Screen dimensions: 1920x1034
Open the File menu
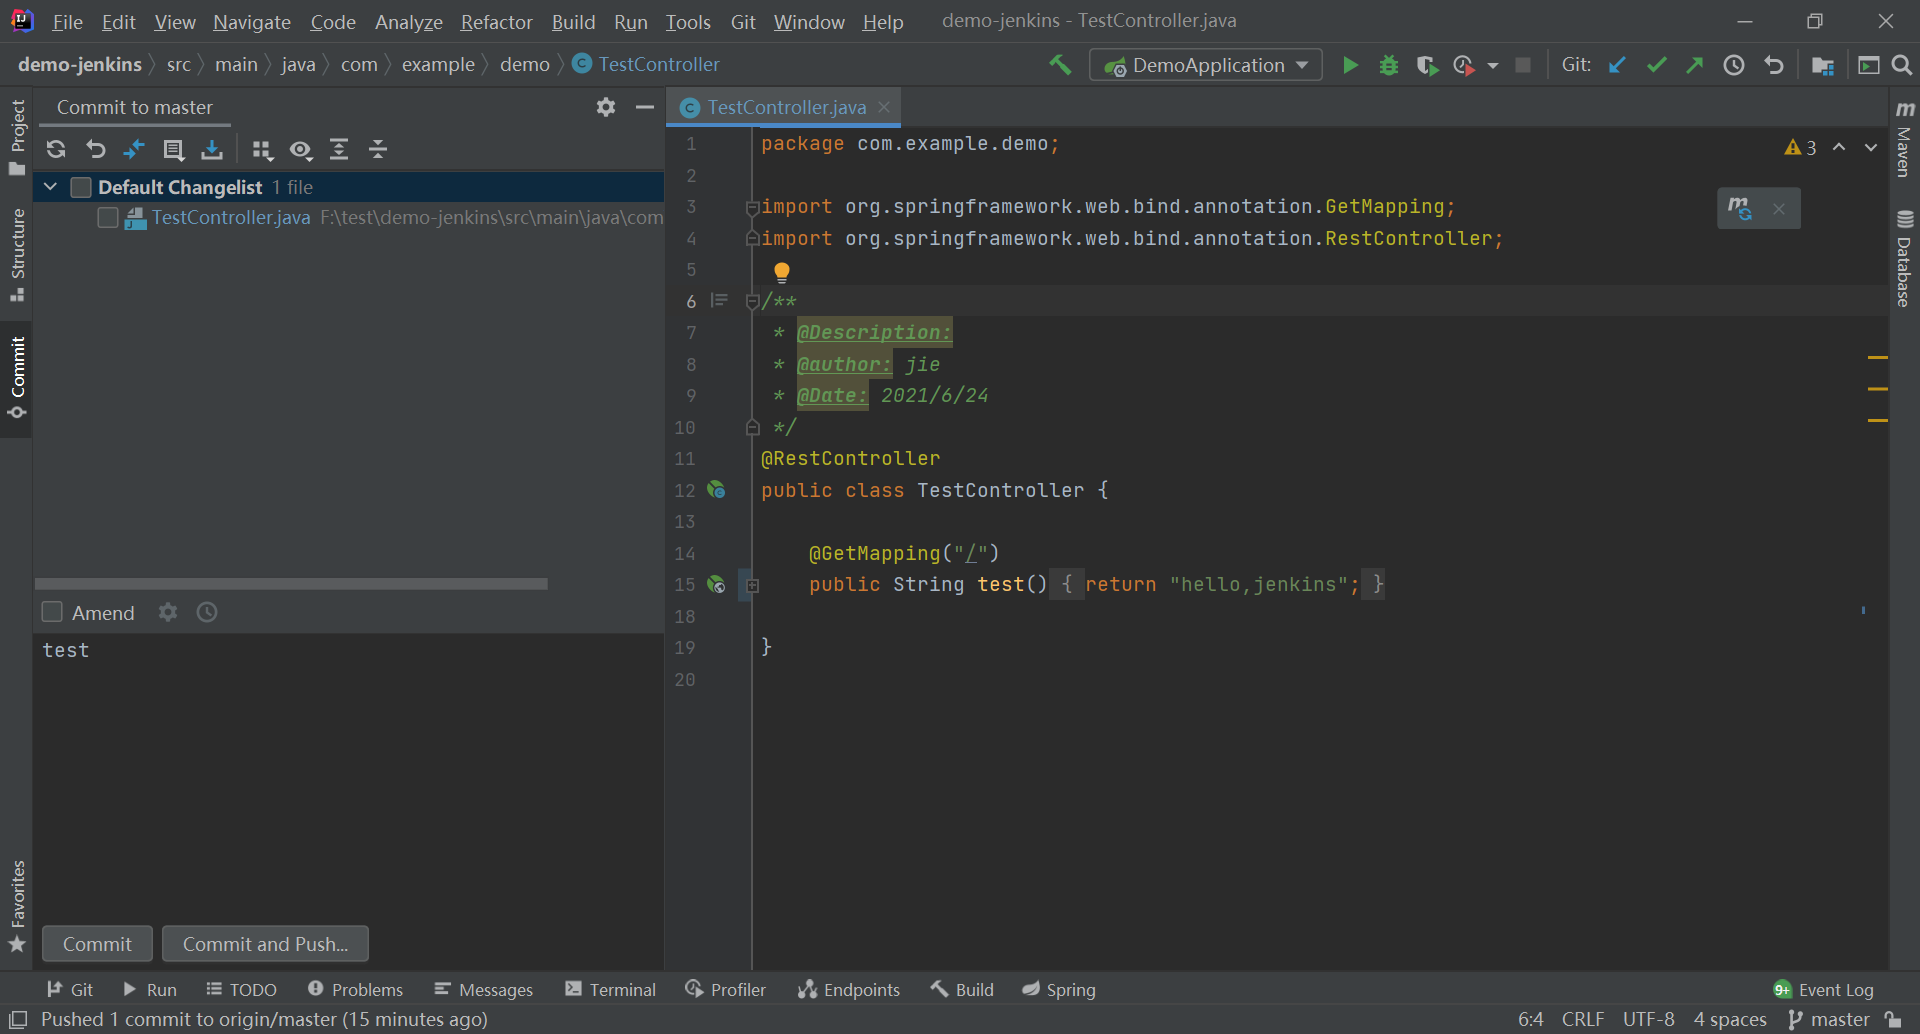coord(67,21)
